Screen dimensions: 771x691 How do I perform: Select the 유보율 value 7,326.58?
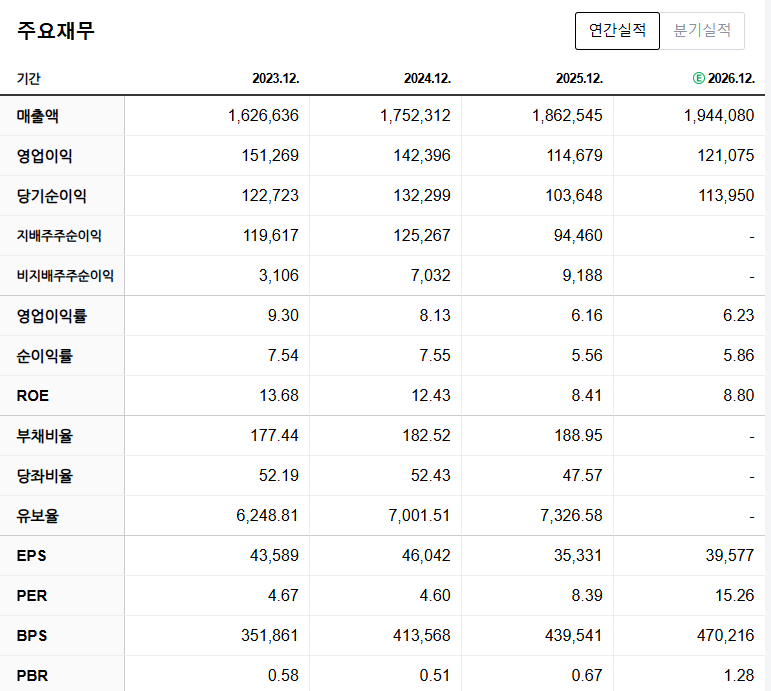pyautogui.click(x=571, y=515)
